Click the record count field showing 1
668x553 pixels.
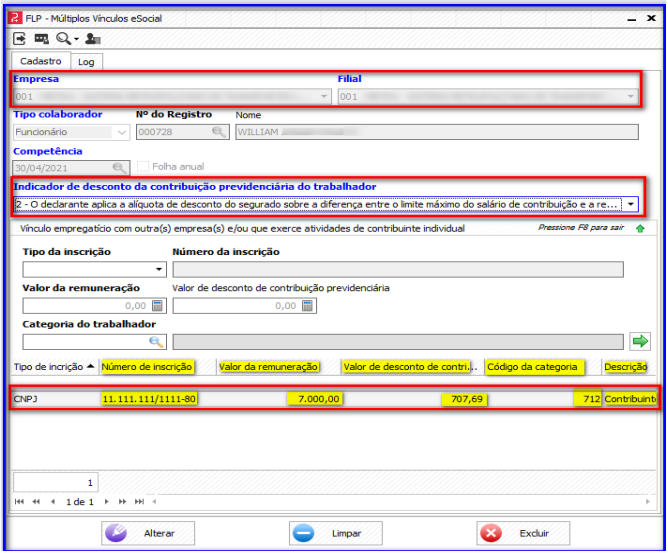tap(56, 483)
